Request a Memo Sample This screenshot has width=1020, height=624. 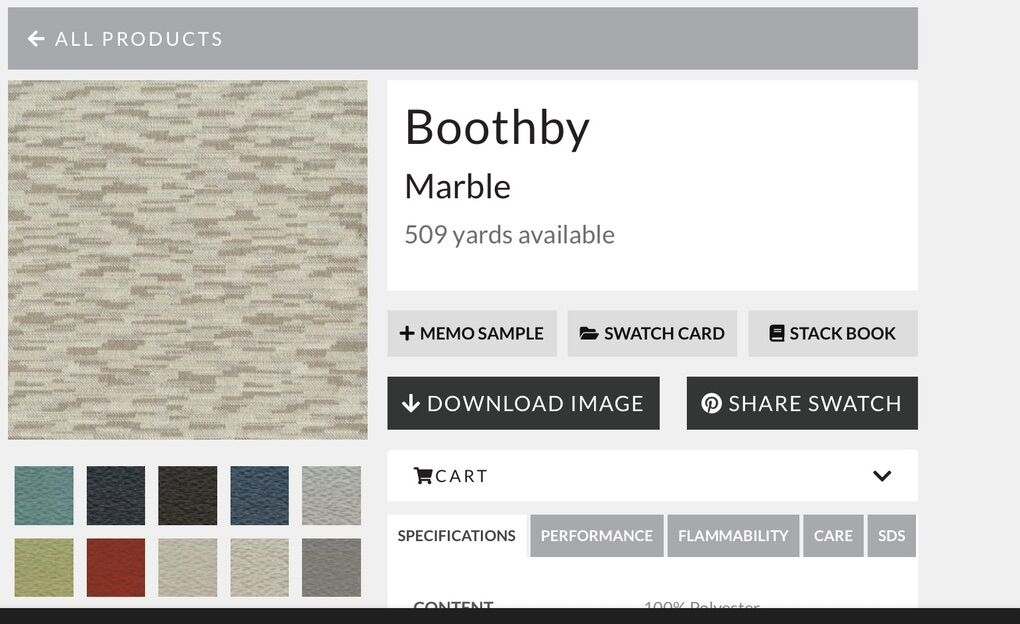pos(472,333)
